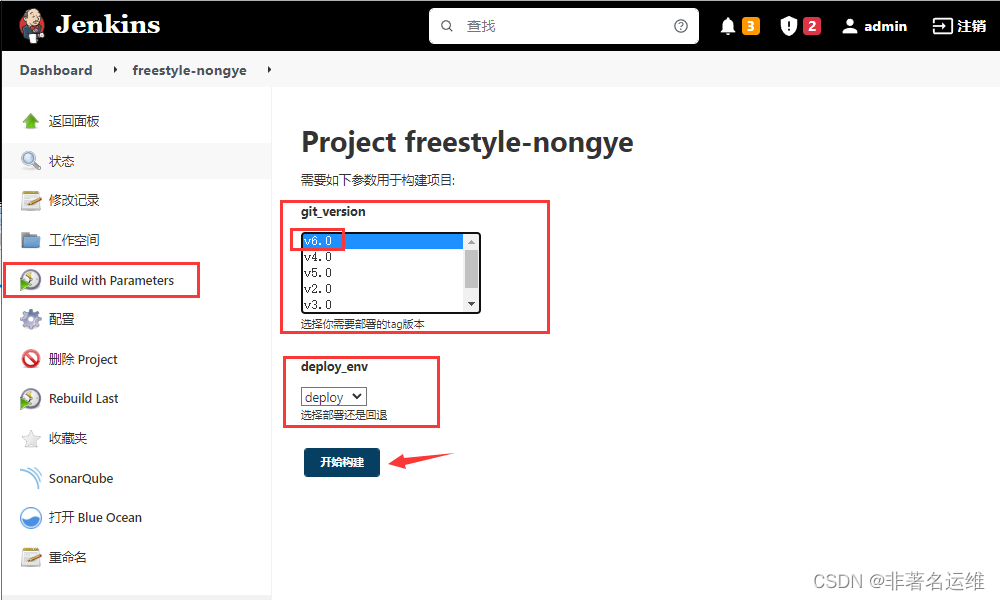Open notifications bell icon

728,26
